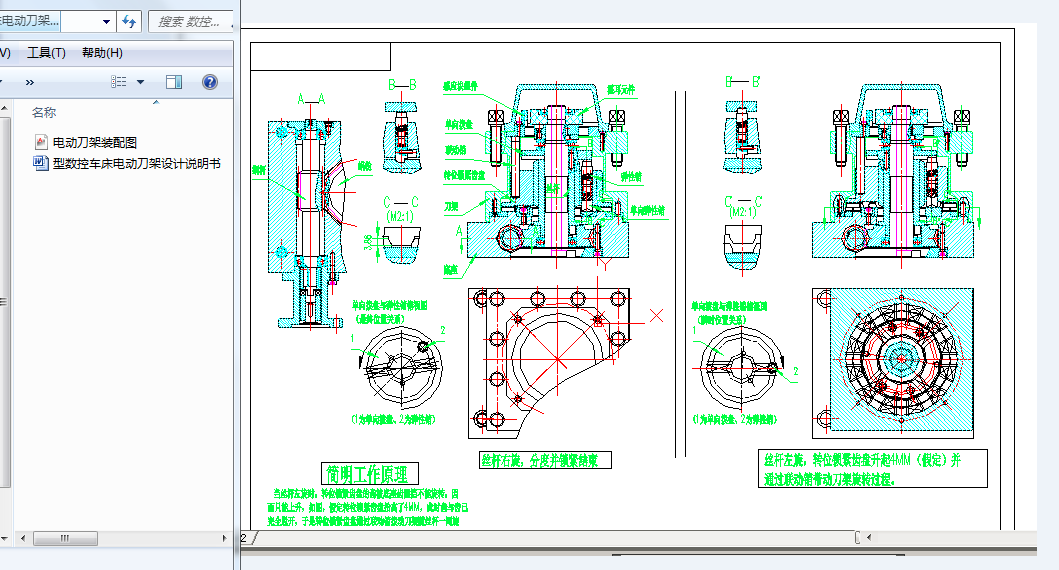Expand hidden toolbar commands chevron

click(29, 82)
